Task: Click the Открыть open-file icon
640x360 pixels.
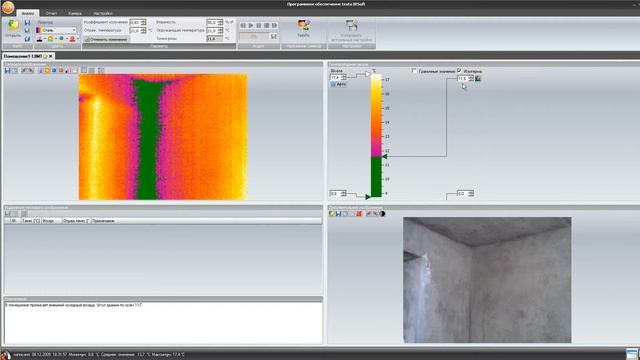Action: coord(13,26)
